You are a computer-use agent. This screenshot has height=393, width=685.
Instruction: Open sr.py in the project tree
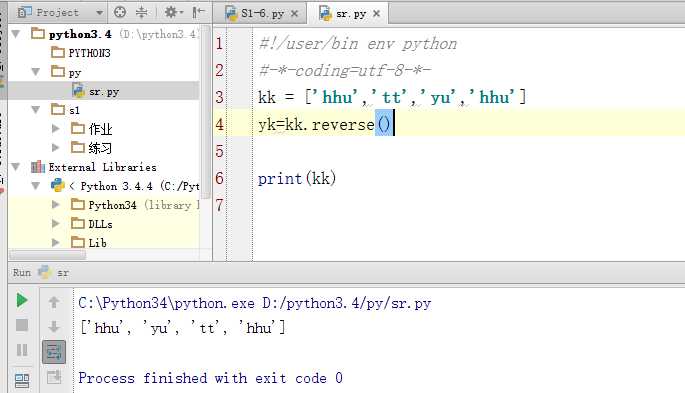point(104,92)
